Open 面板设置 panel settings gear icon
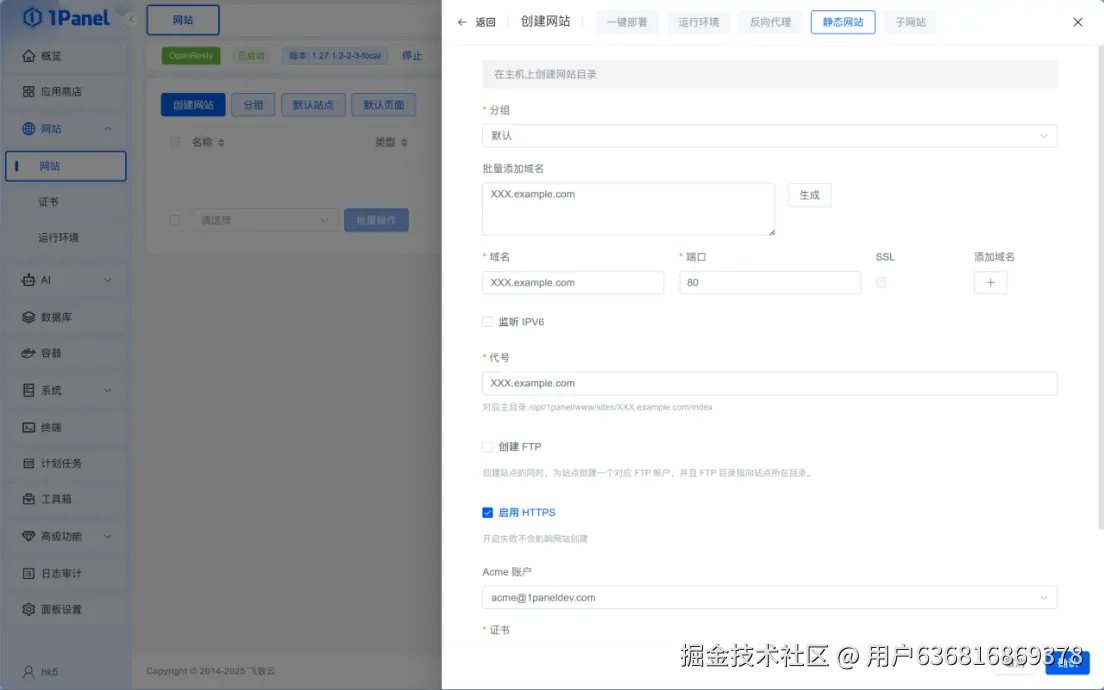The height and width of the screenshot is (690, 1104). [x=28, y=610]
